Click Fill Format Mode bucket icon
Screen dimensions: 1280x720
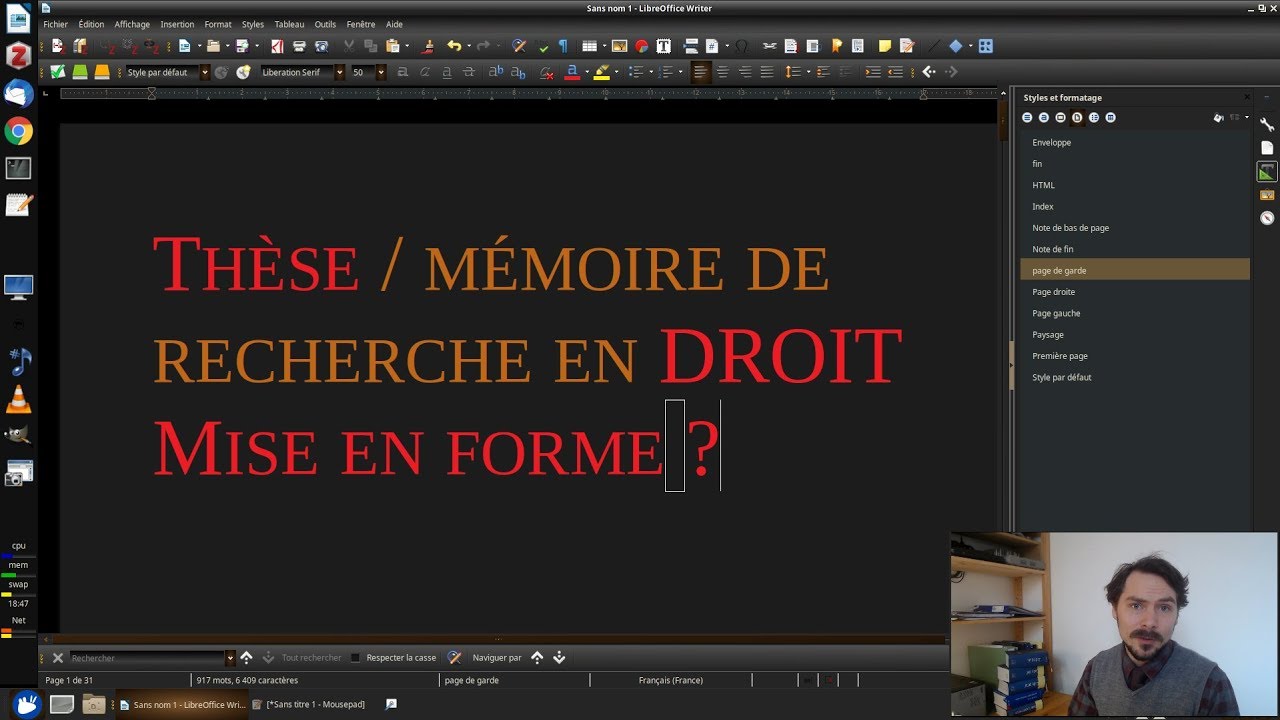(1218, 117)
